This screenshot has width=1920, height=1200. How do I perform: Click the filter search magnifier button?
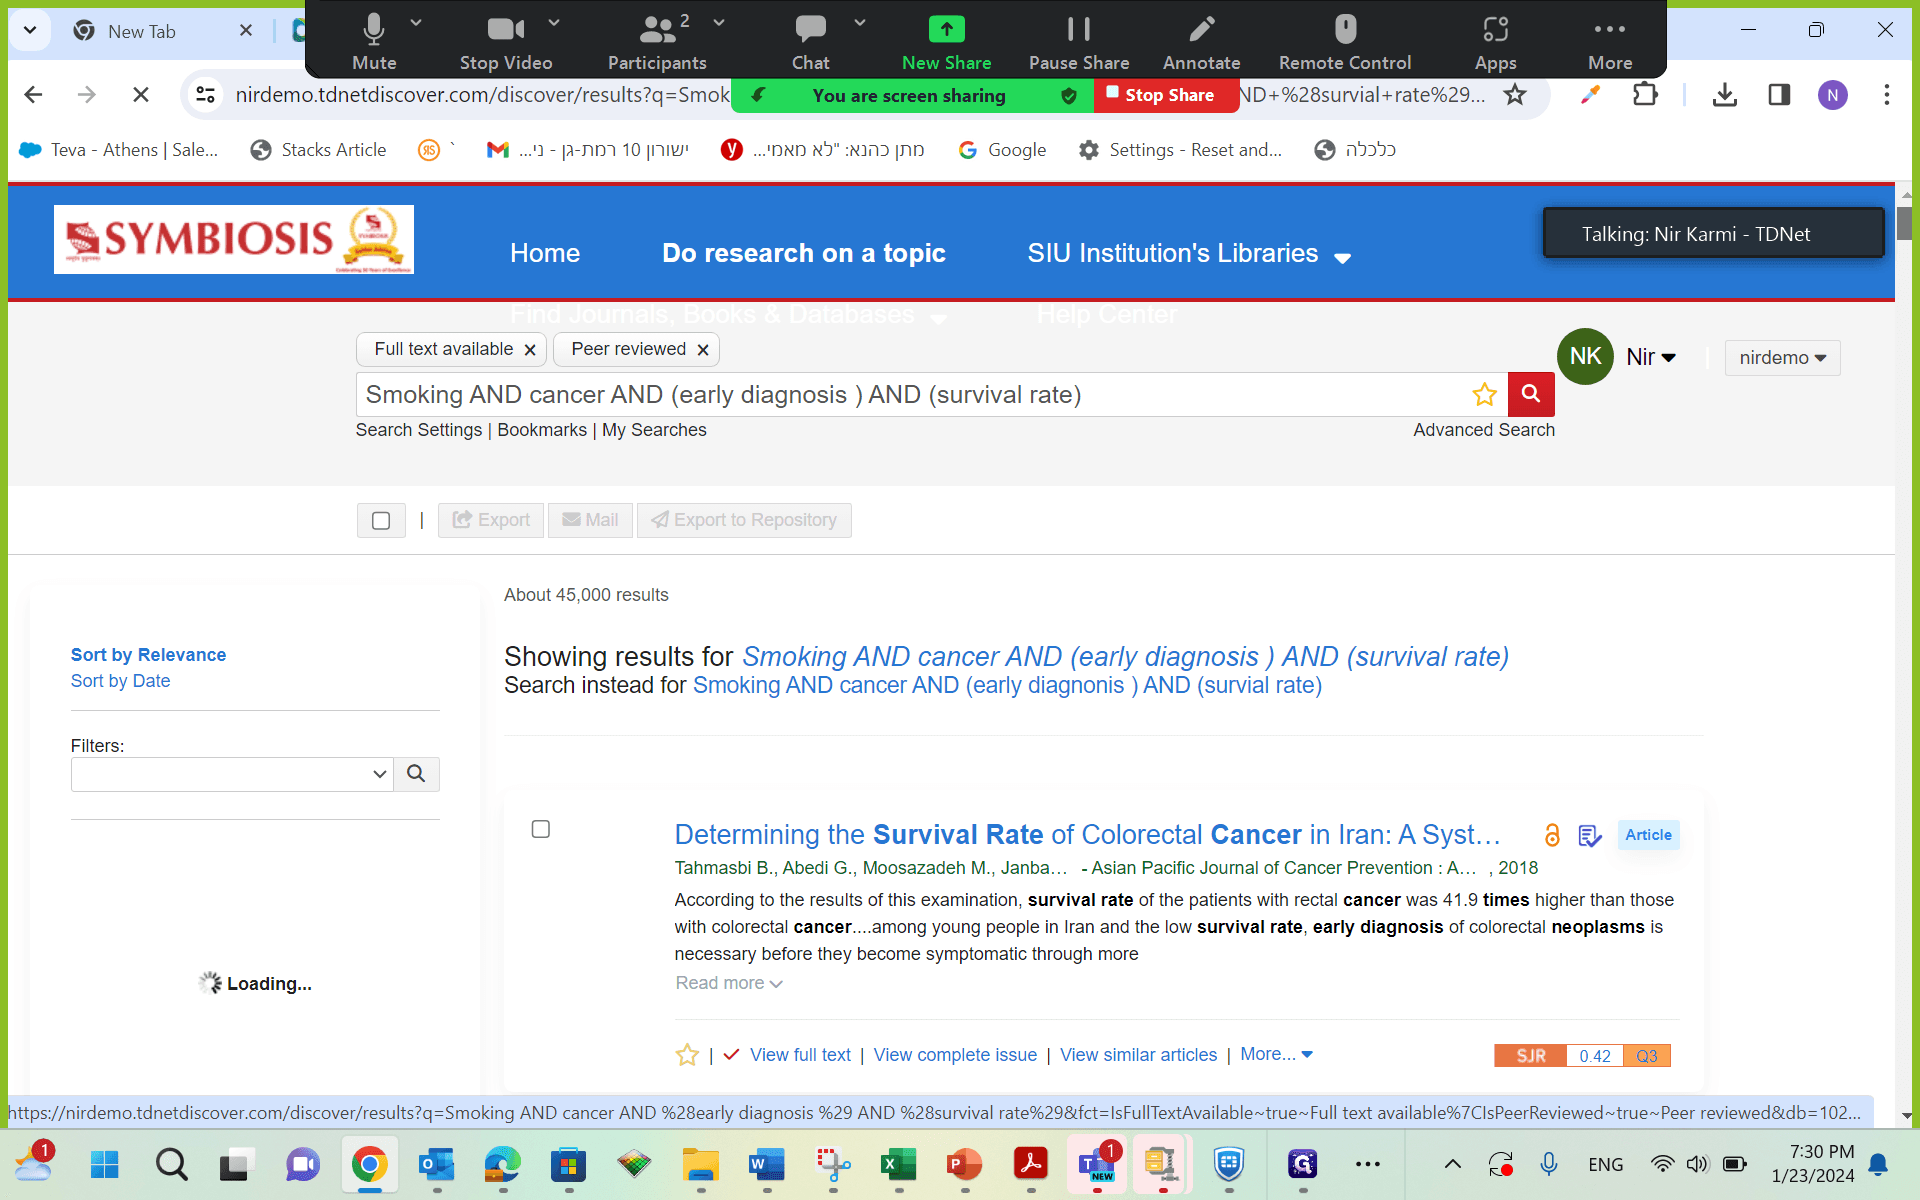pyautogui.click(x=417, y=774)
